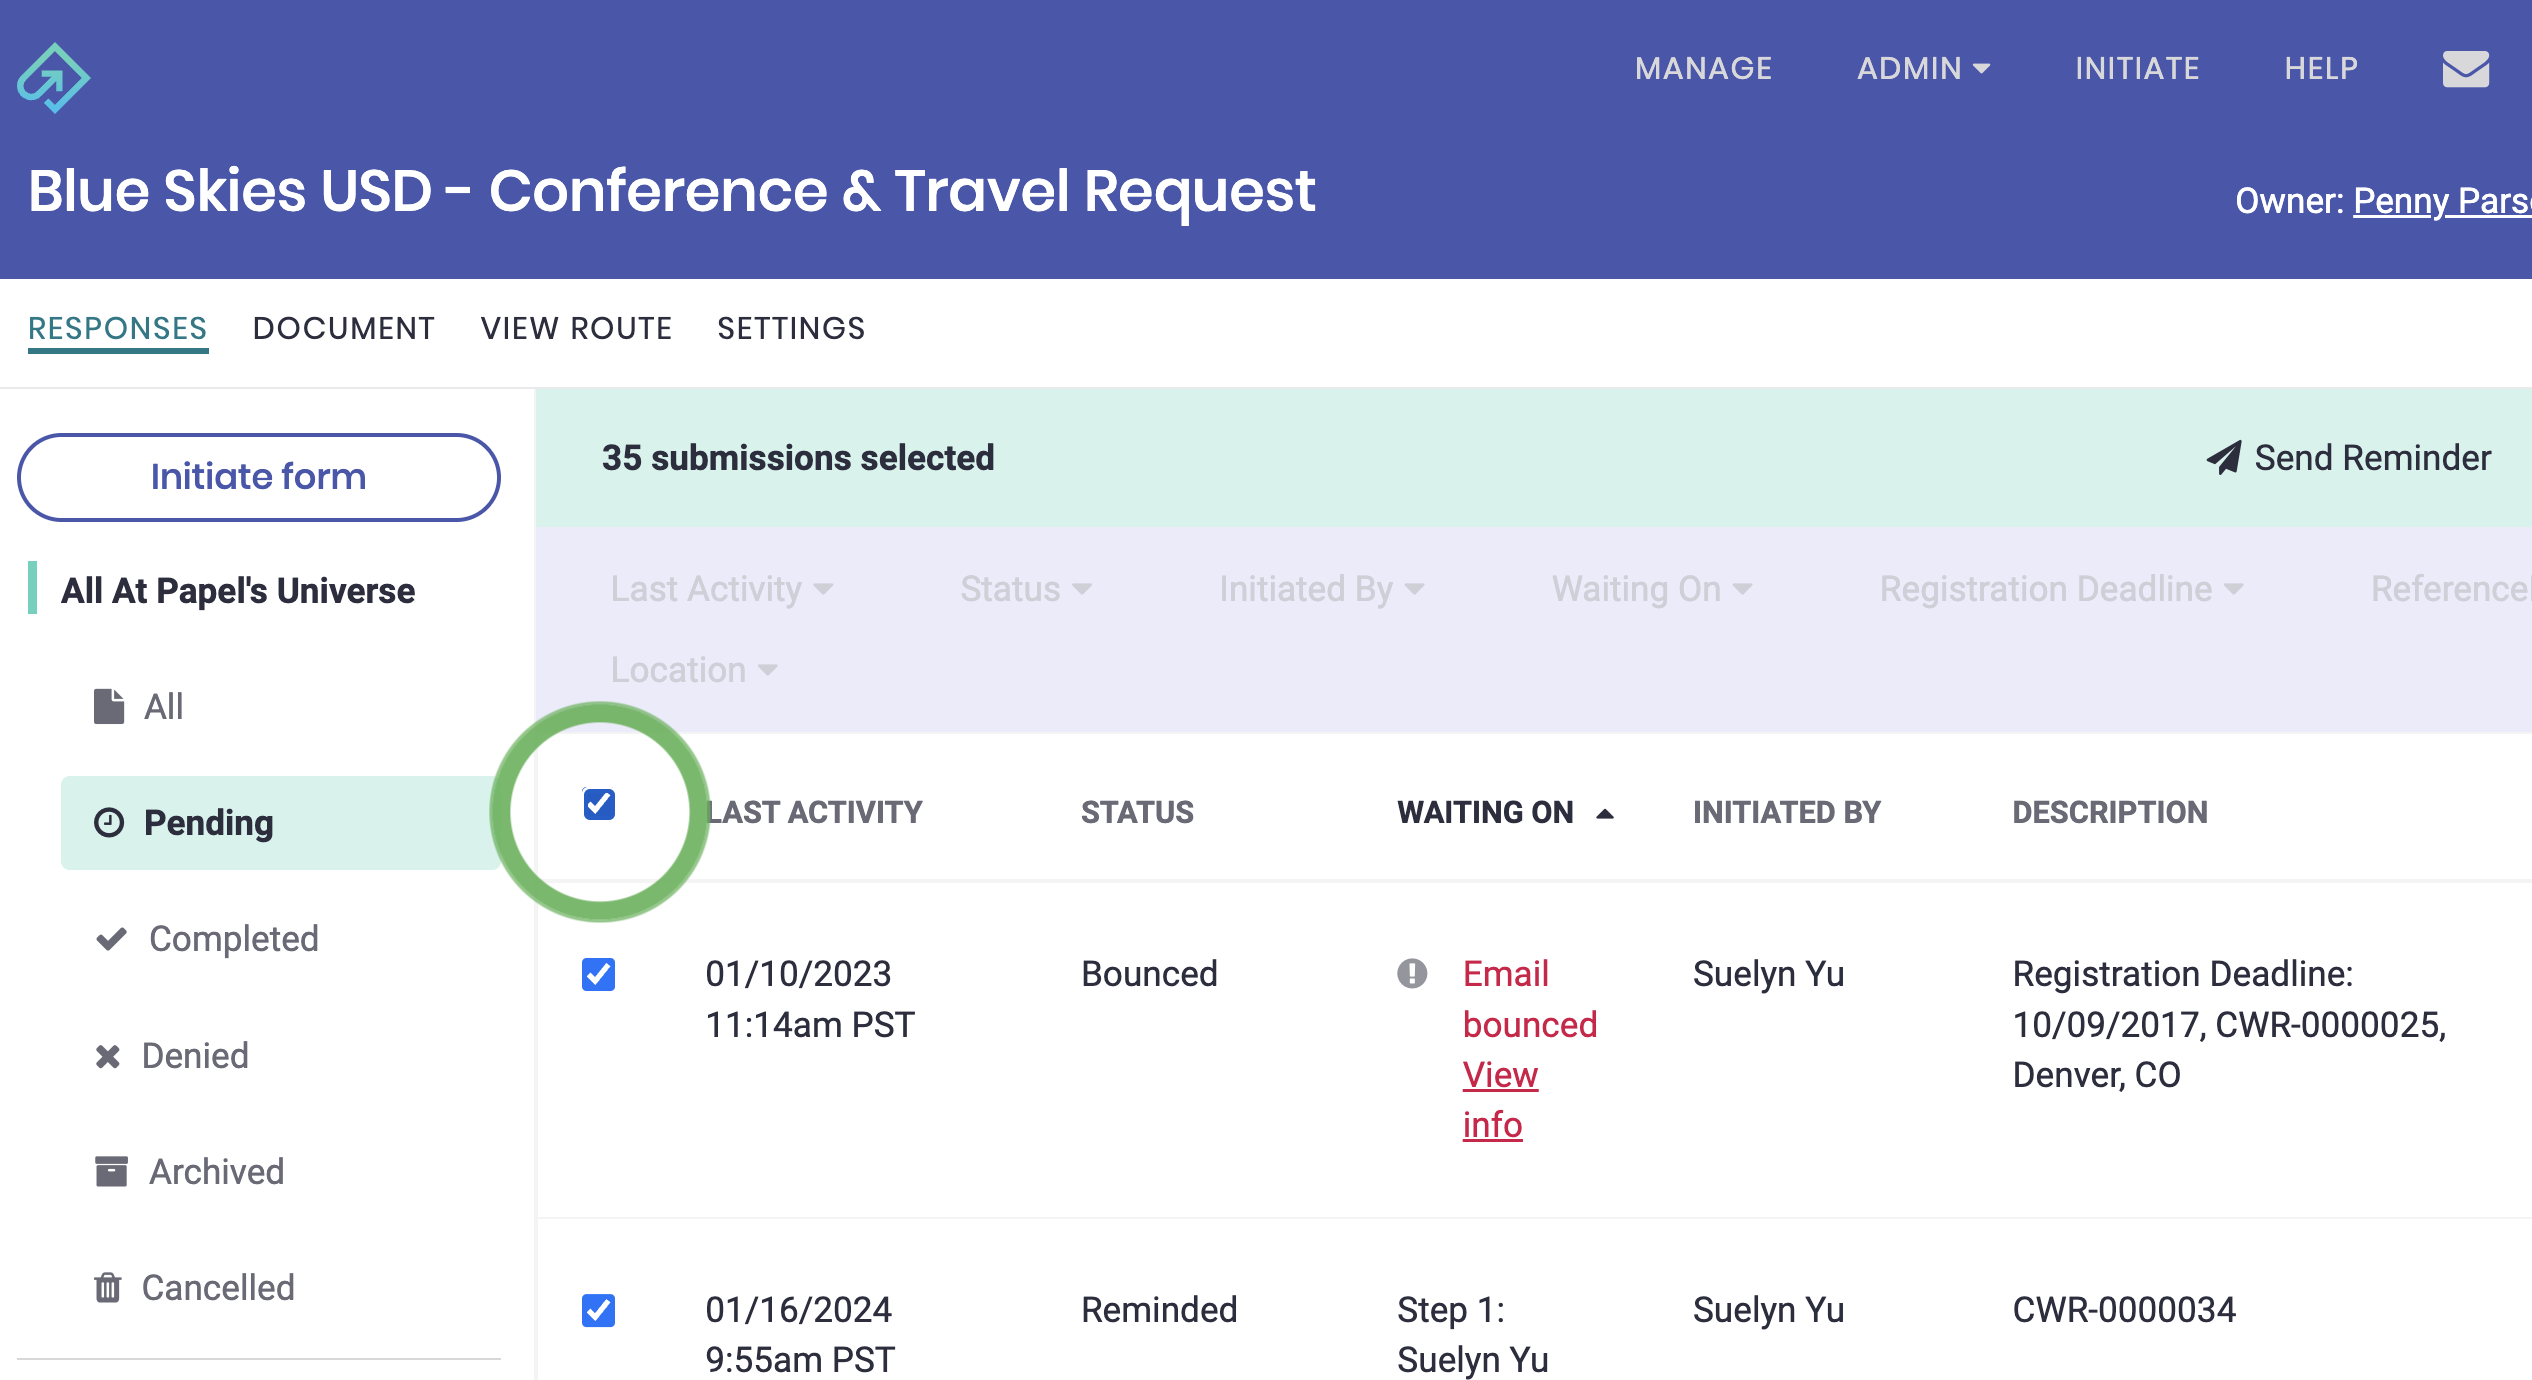Image resolution: width=2532 pixels, height=1380 pixels.
Task: Click the bounced email warning icon
Action: click(x=1412, y=973)
